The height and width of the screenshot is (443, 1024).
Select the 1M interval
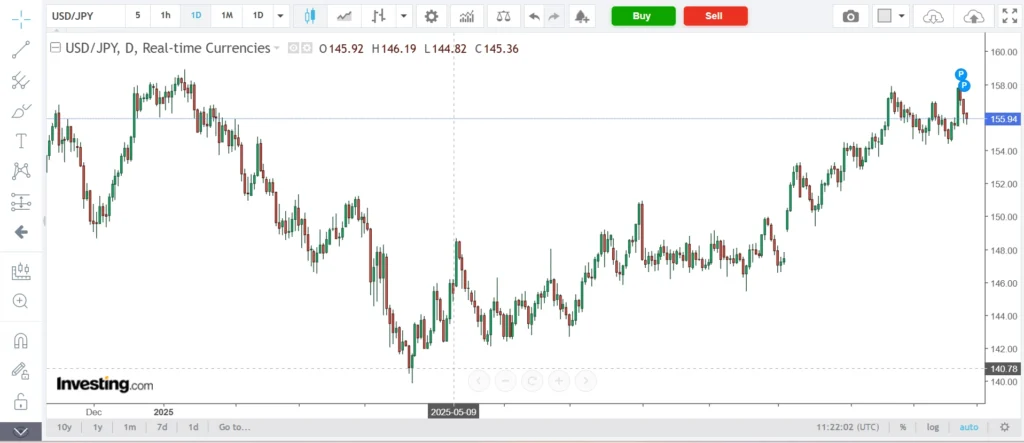tap(227, 15)
